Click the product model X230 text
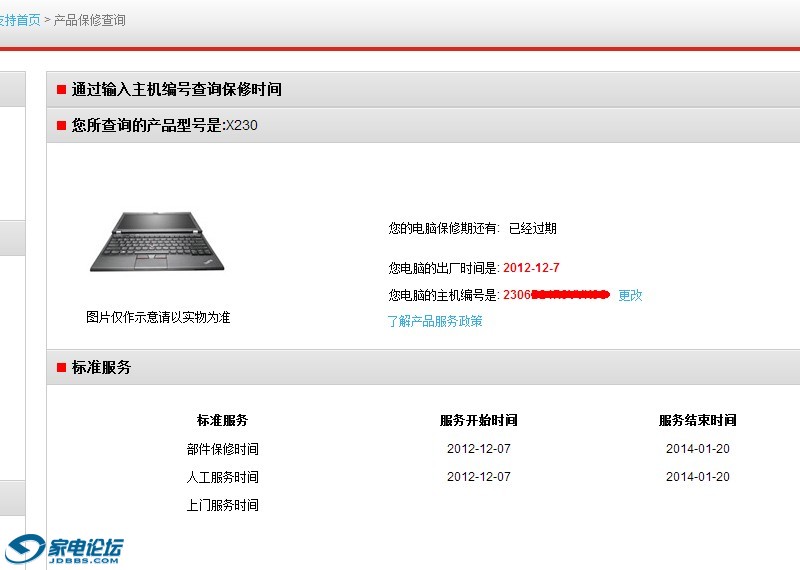Screen dimensions: 800x570 coord(242,125)
